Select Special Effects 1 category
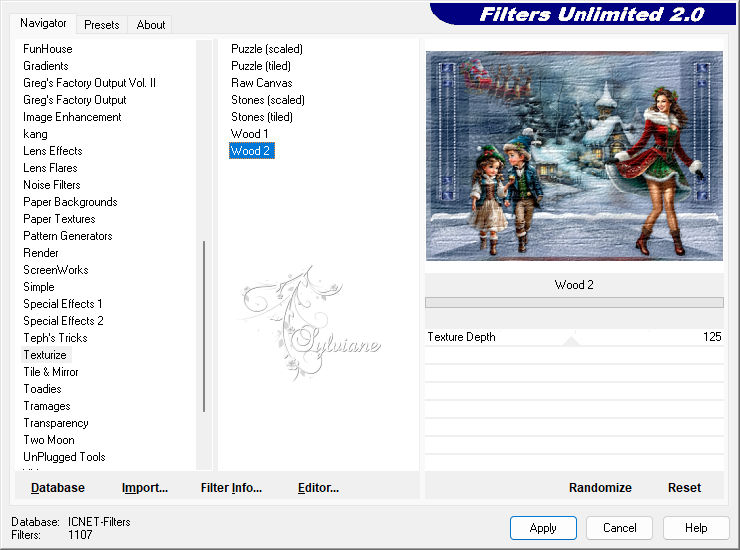Screen dimensions: 740x550 63,304
